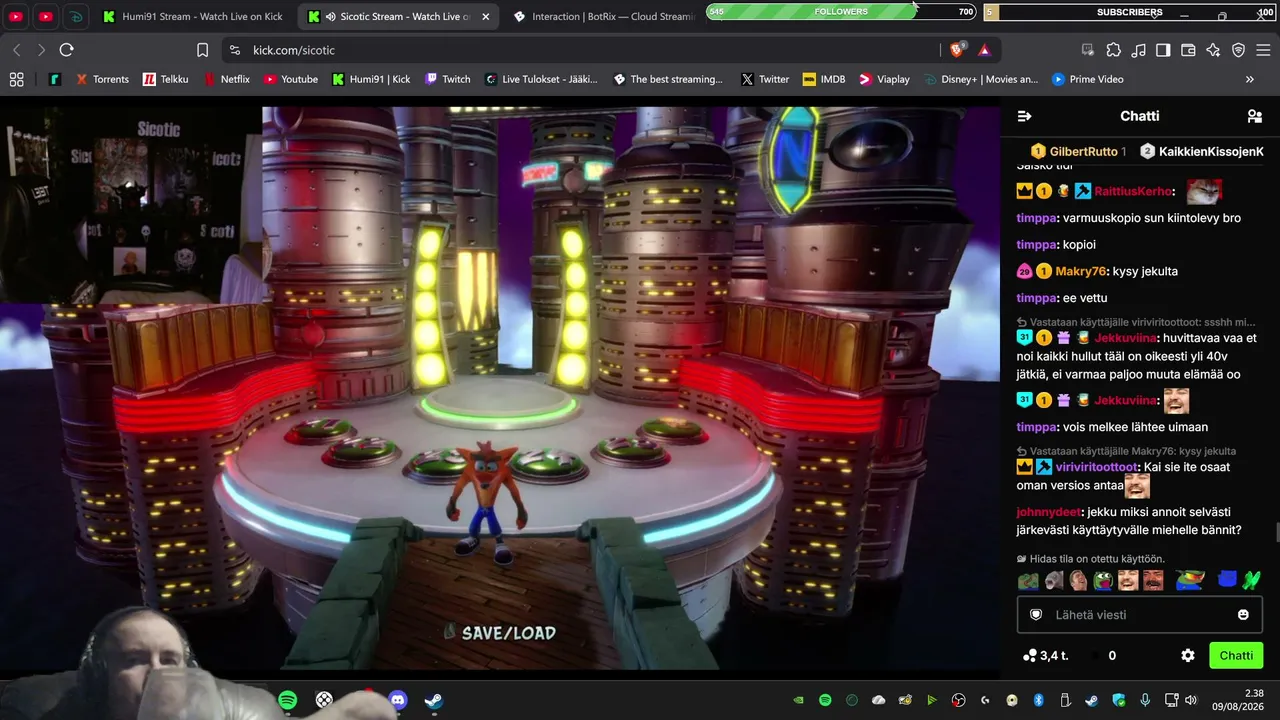Collapse the chat panel with arrow icon
1280x720 pixels.
tap(1024, 116)
